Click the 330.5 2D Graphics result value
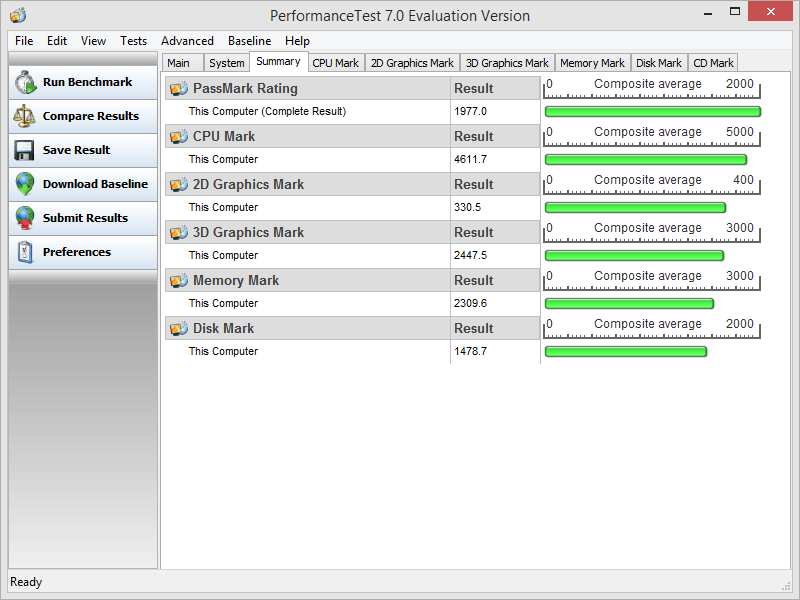Image resolution: width=800 pixels, height=600 pixels. pos(467,207)
